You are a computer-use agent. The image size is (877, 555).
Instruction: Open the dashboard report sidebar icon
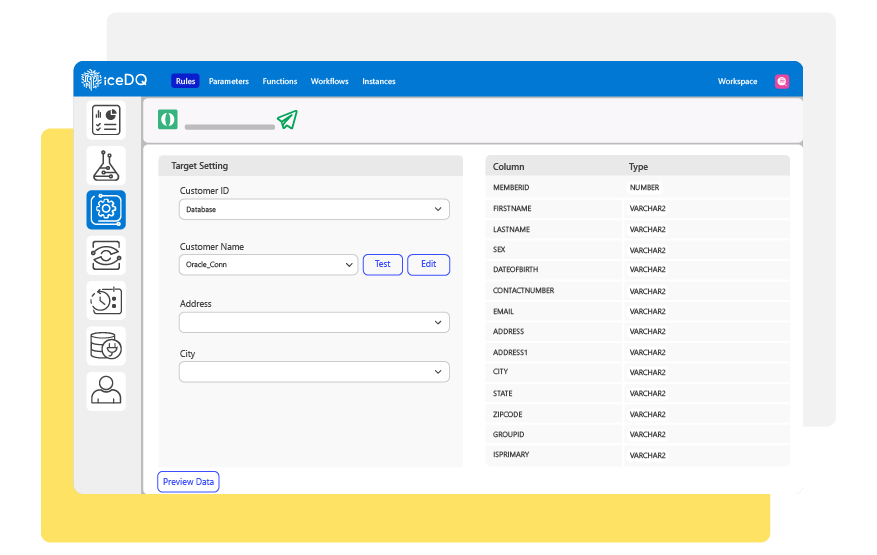pyautogui.click(x=106, y=120)
